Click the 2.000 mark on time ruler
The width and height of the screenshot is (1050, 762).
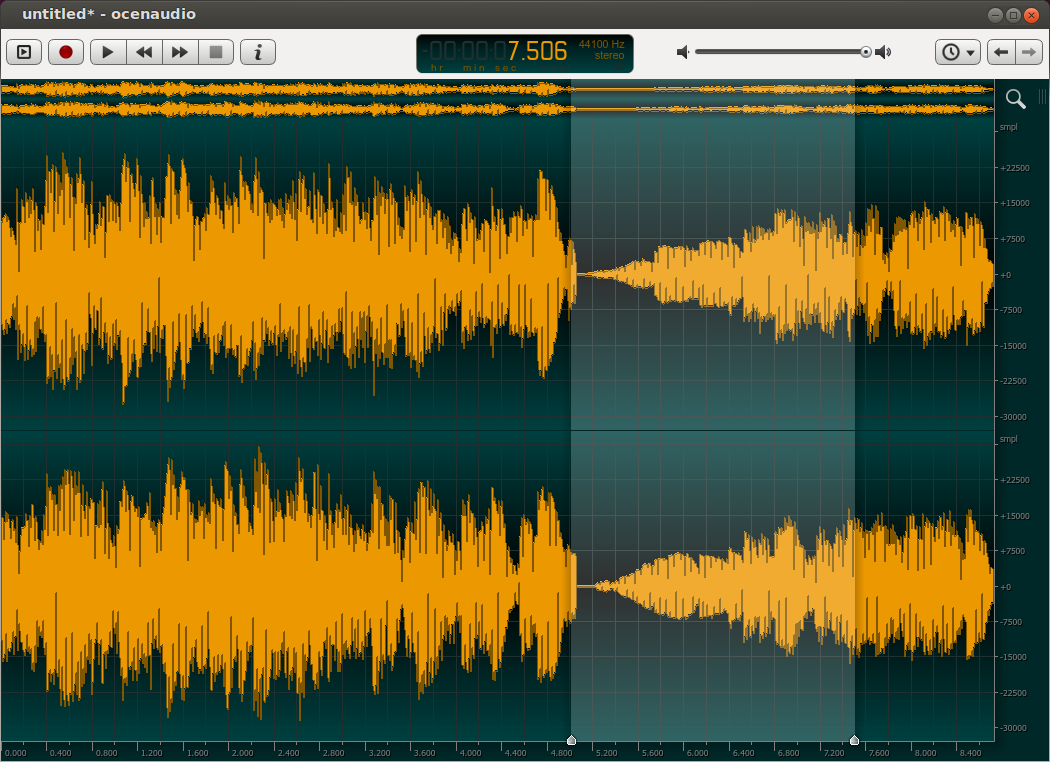tap(242, 753)
